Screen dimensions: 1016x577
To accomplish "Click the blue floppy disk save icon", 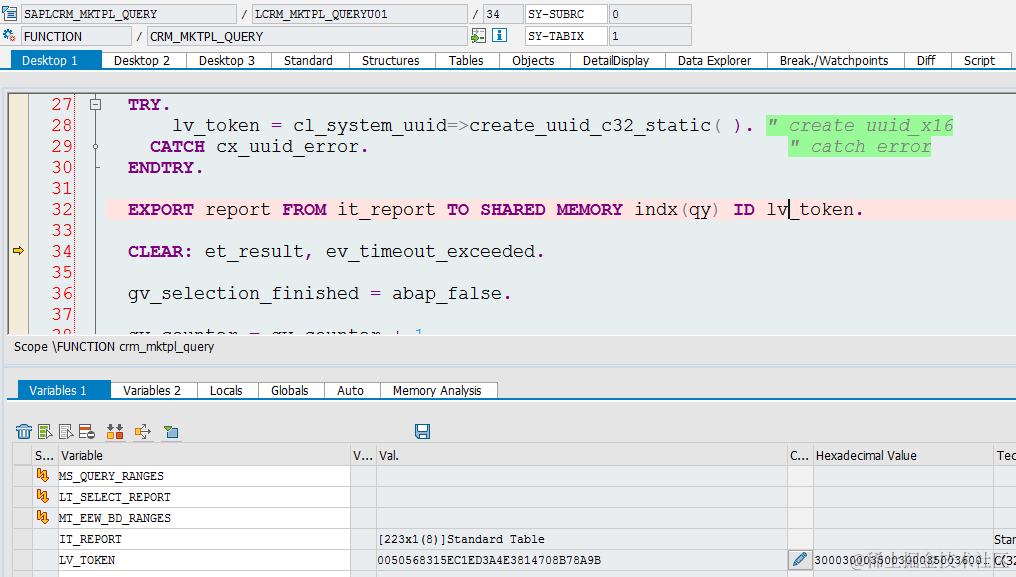I will (x=422, y=432).
